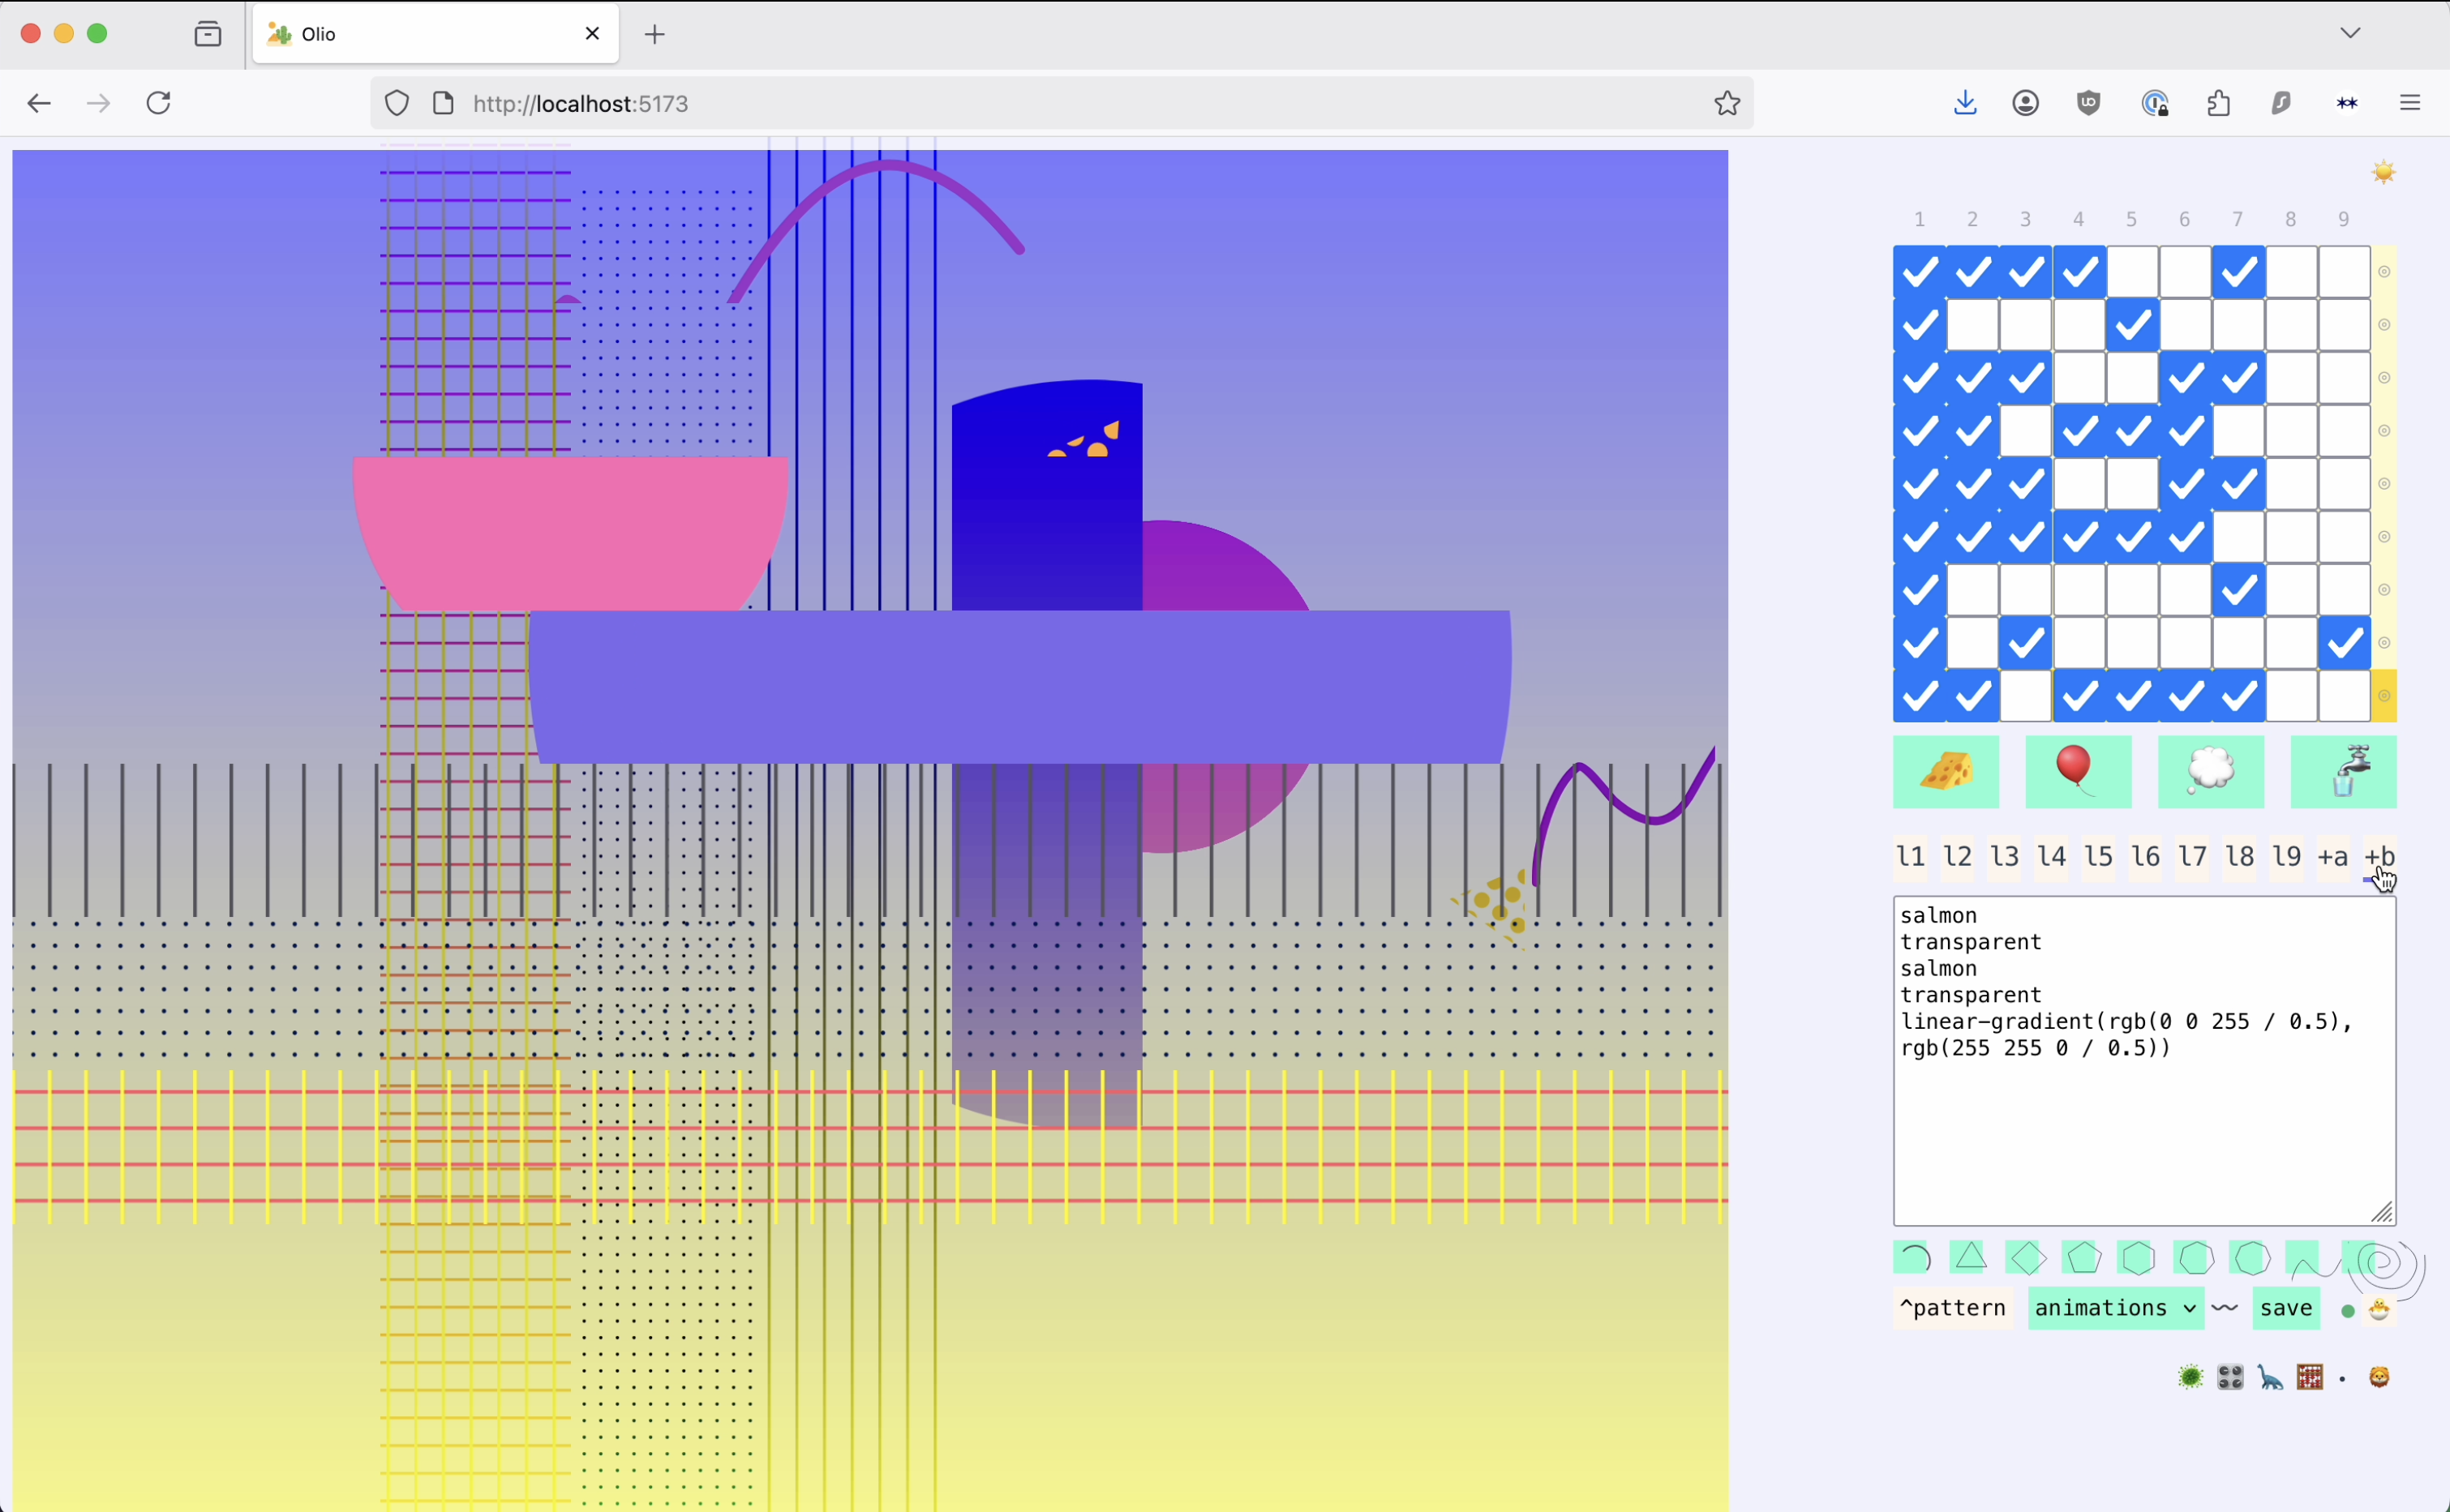This screenshot has width=2450, height=1512.
Task: Uncheck the row 8, column 9 checkbox
Action: tap(2344, 643)
